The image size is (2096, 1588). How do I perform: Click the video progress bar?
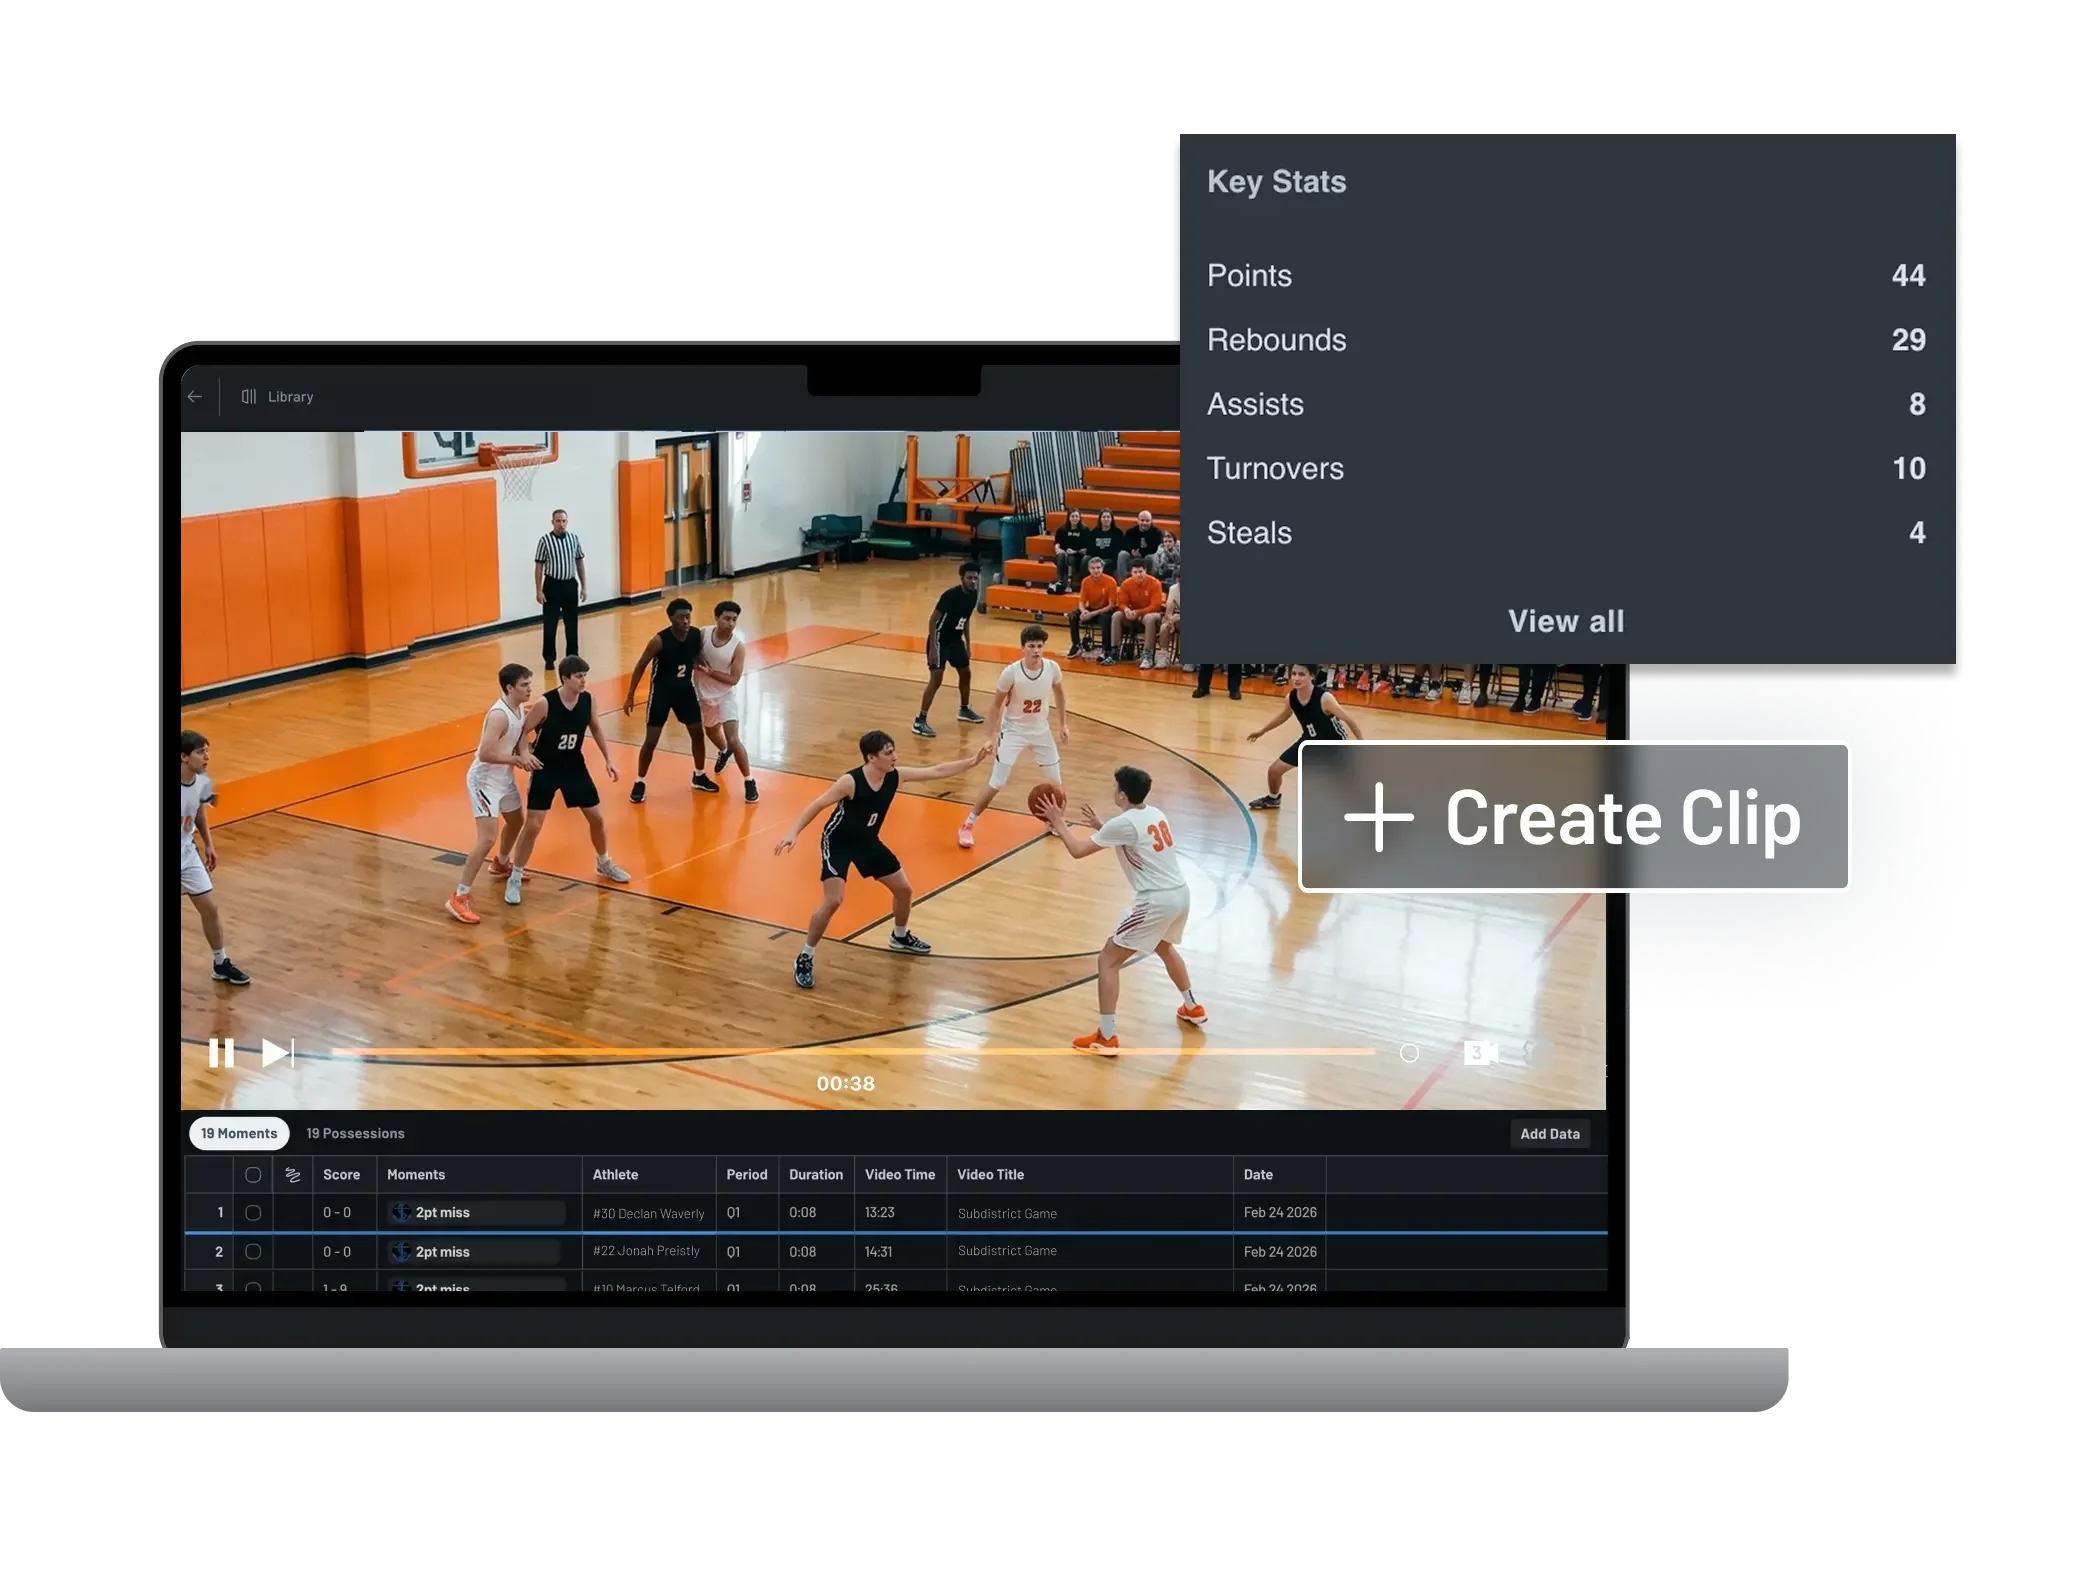852,1052
